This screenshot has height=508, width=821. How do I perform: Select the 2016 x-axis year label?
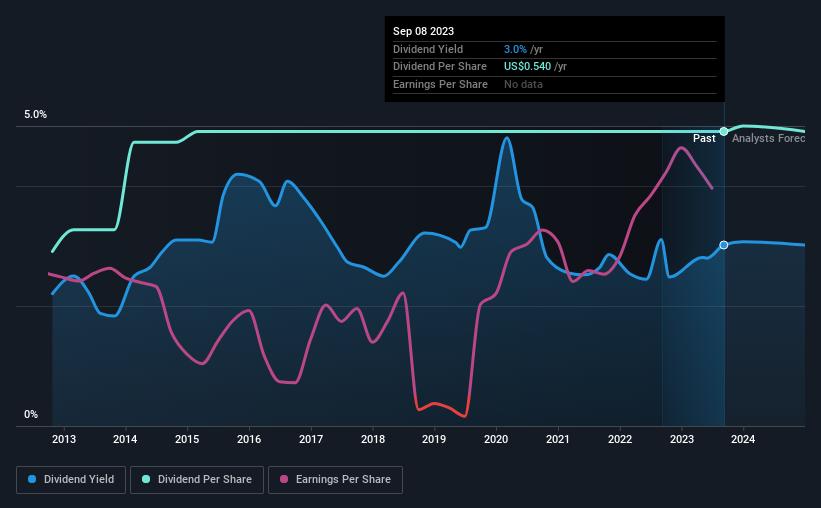(x=249, y=439)
